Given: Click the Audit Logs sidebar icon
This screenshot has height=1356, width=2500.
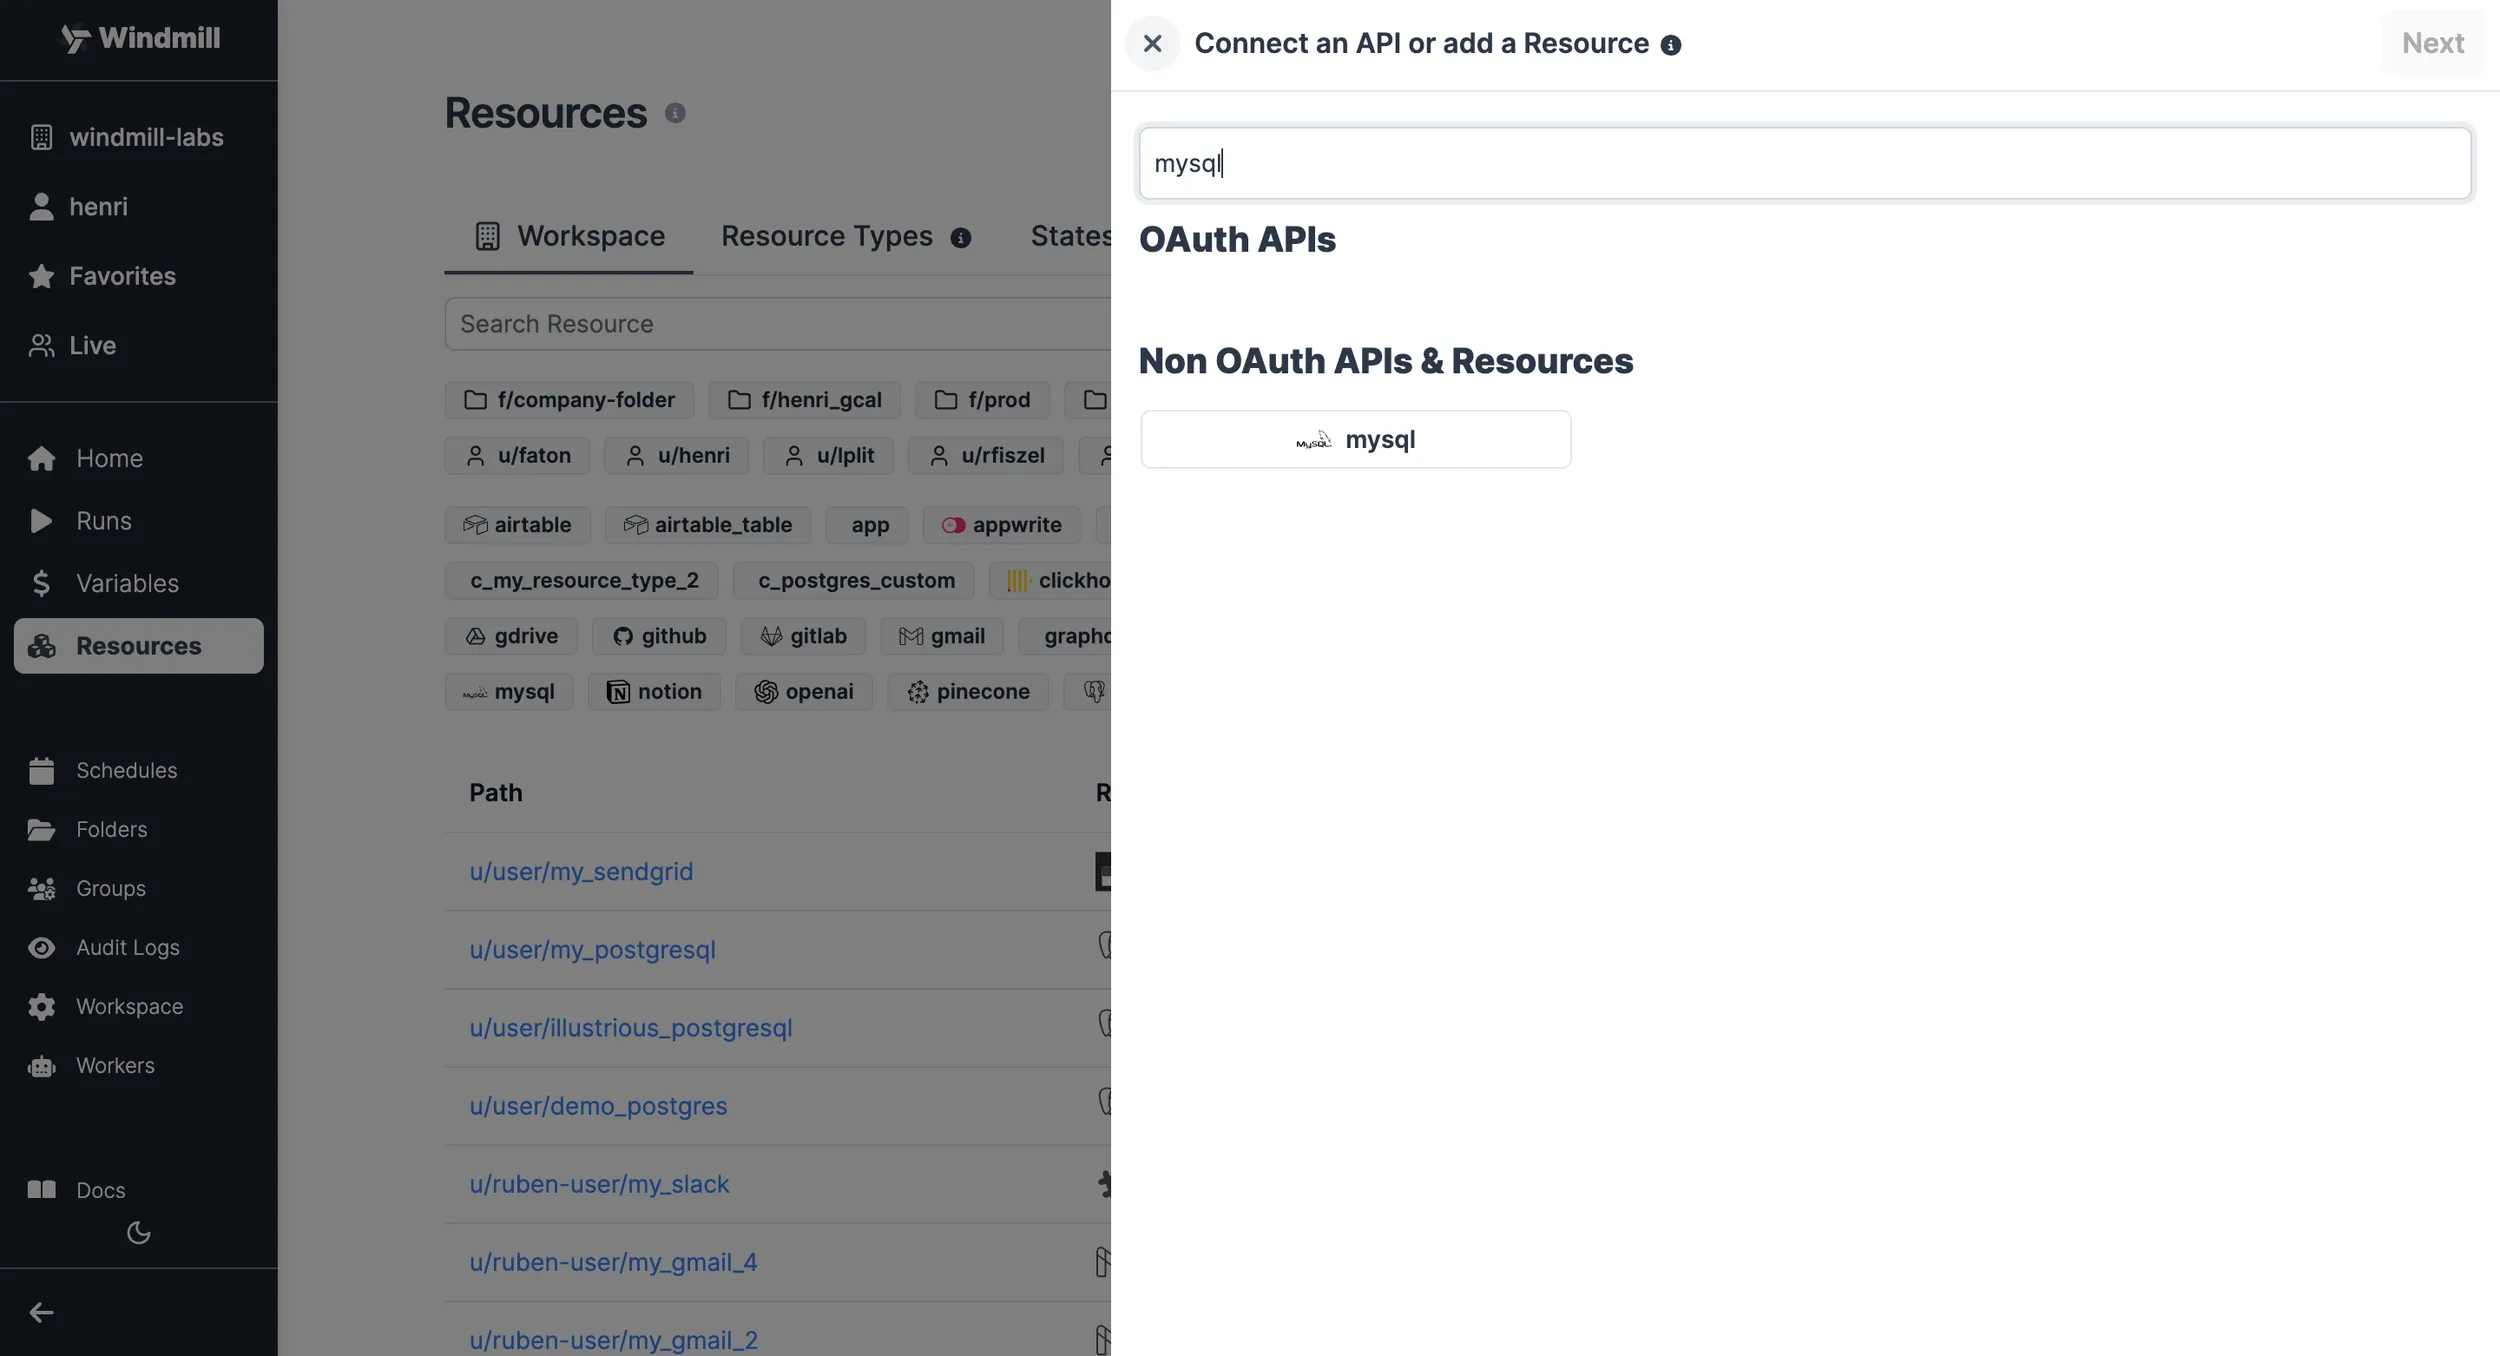Looking at the screenshot, I should click(x=40, y=947).
